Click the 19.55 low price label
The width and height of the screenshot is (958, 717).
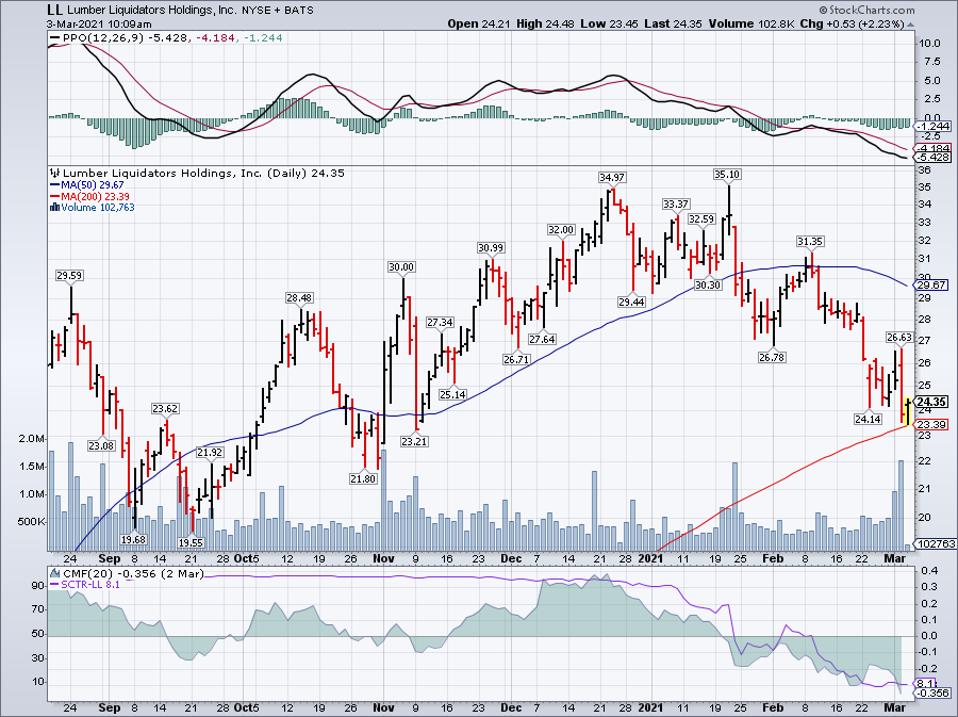pyautogui.click(x=192, y=542)
